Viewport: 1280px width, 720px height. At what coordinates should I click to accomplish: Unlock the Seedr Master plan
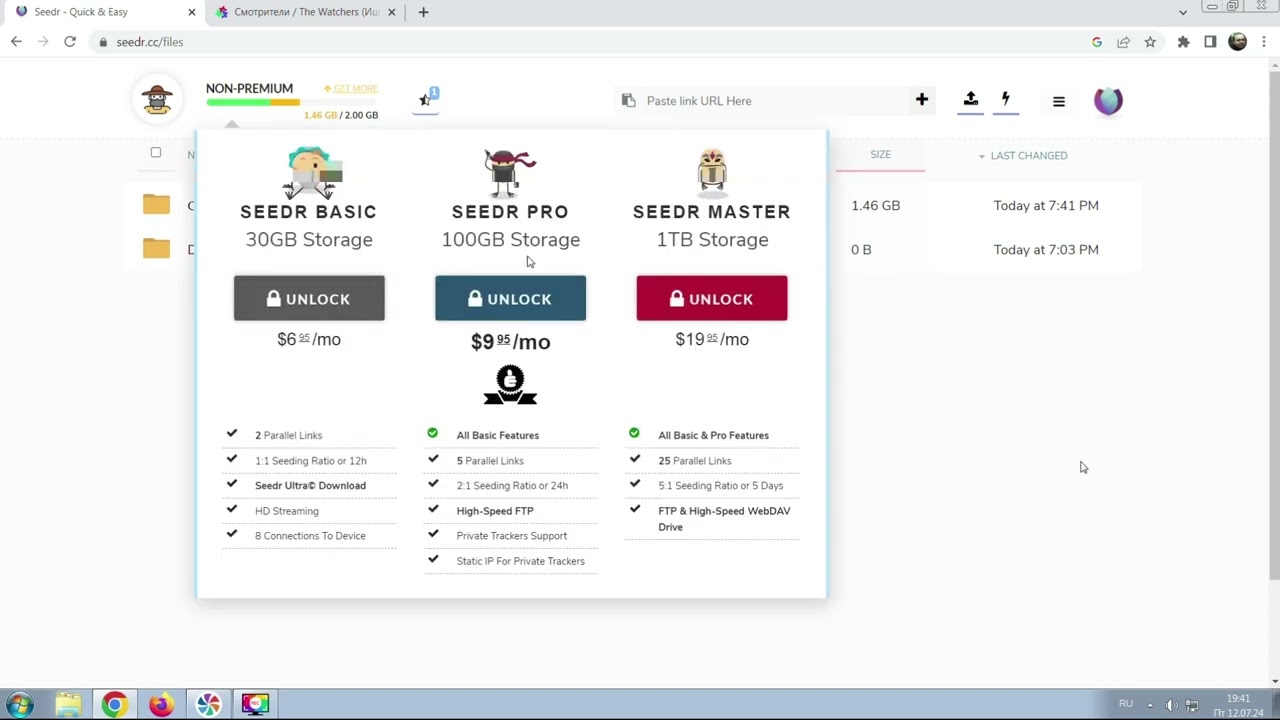pos(712,298)
